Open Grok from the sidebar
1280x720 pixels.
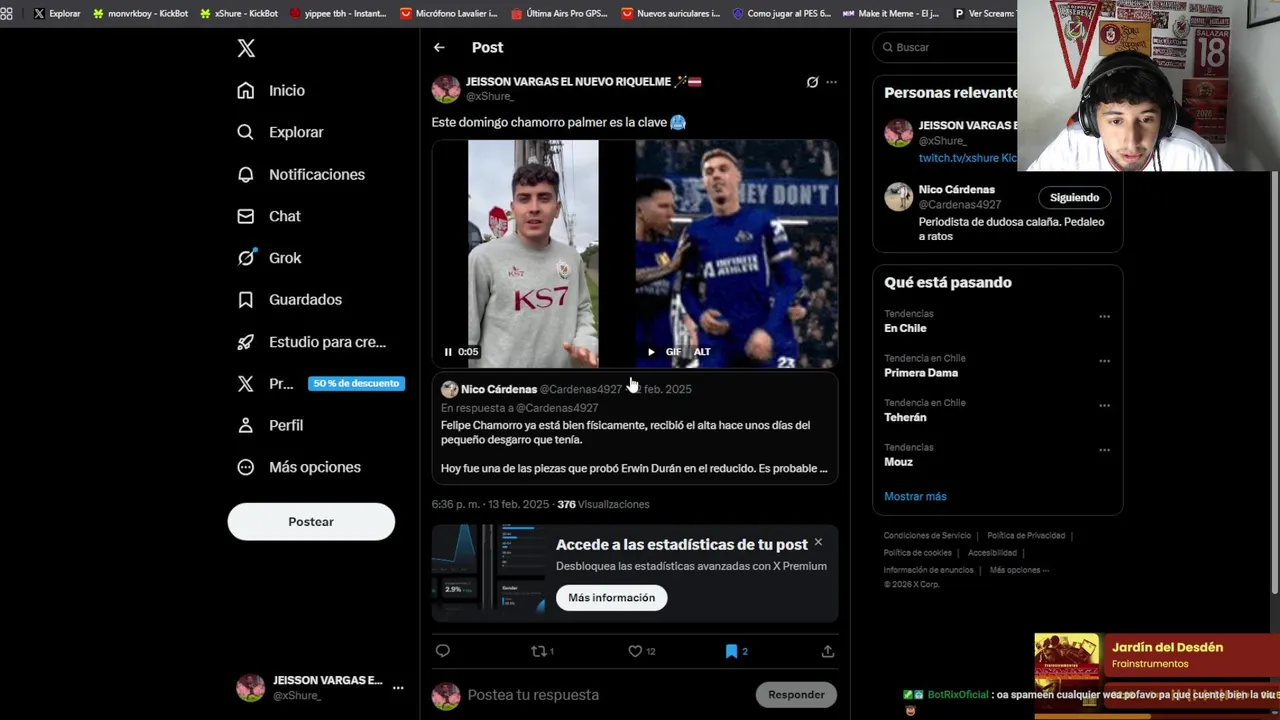click(269, 258)
